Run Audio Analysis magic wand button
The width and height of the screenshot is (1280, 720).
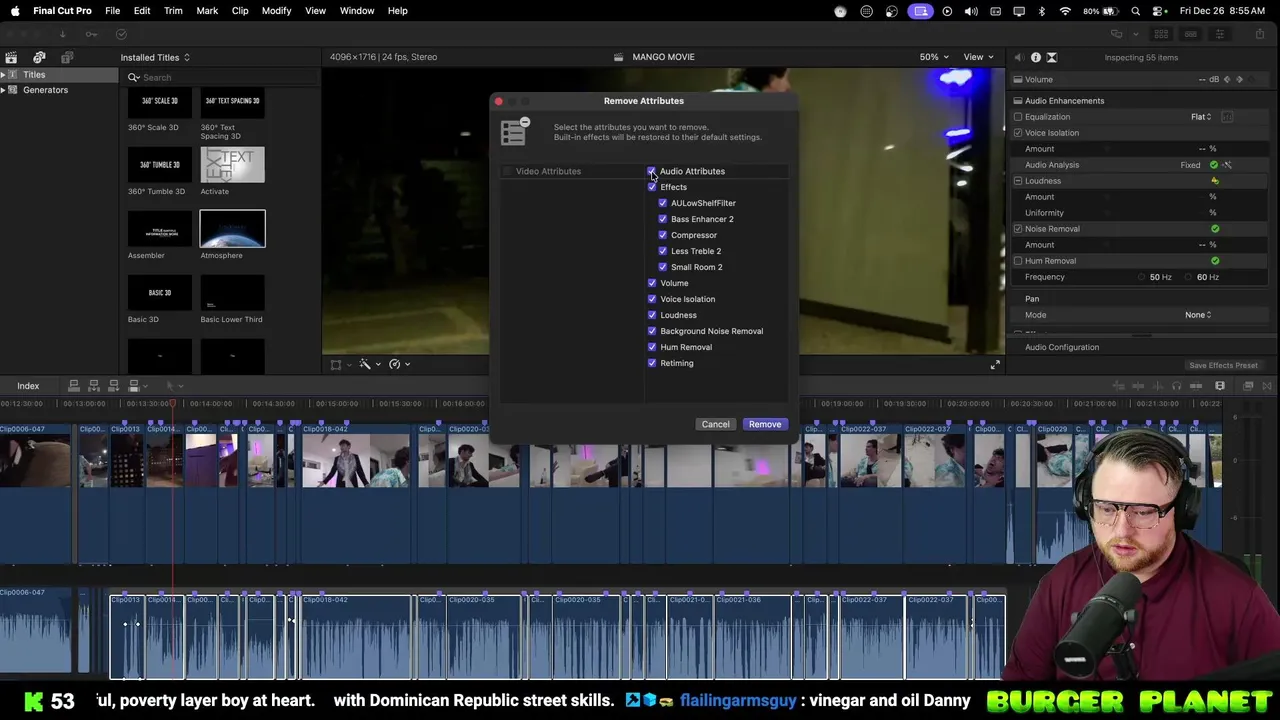point(1227,165)
